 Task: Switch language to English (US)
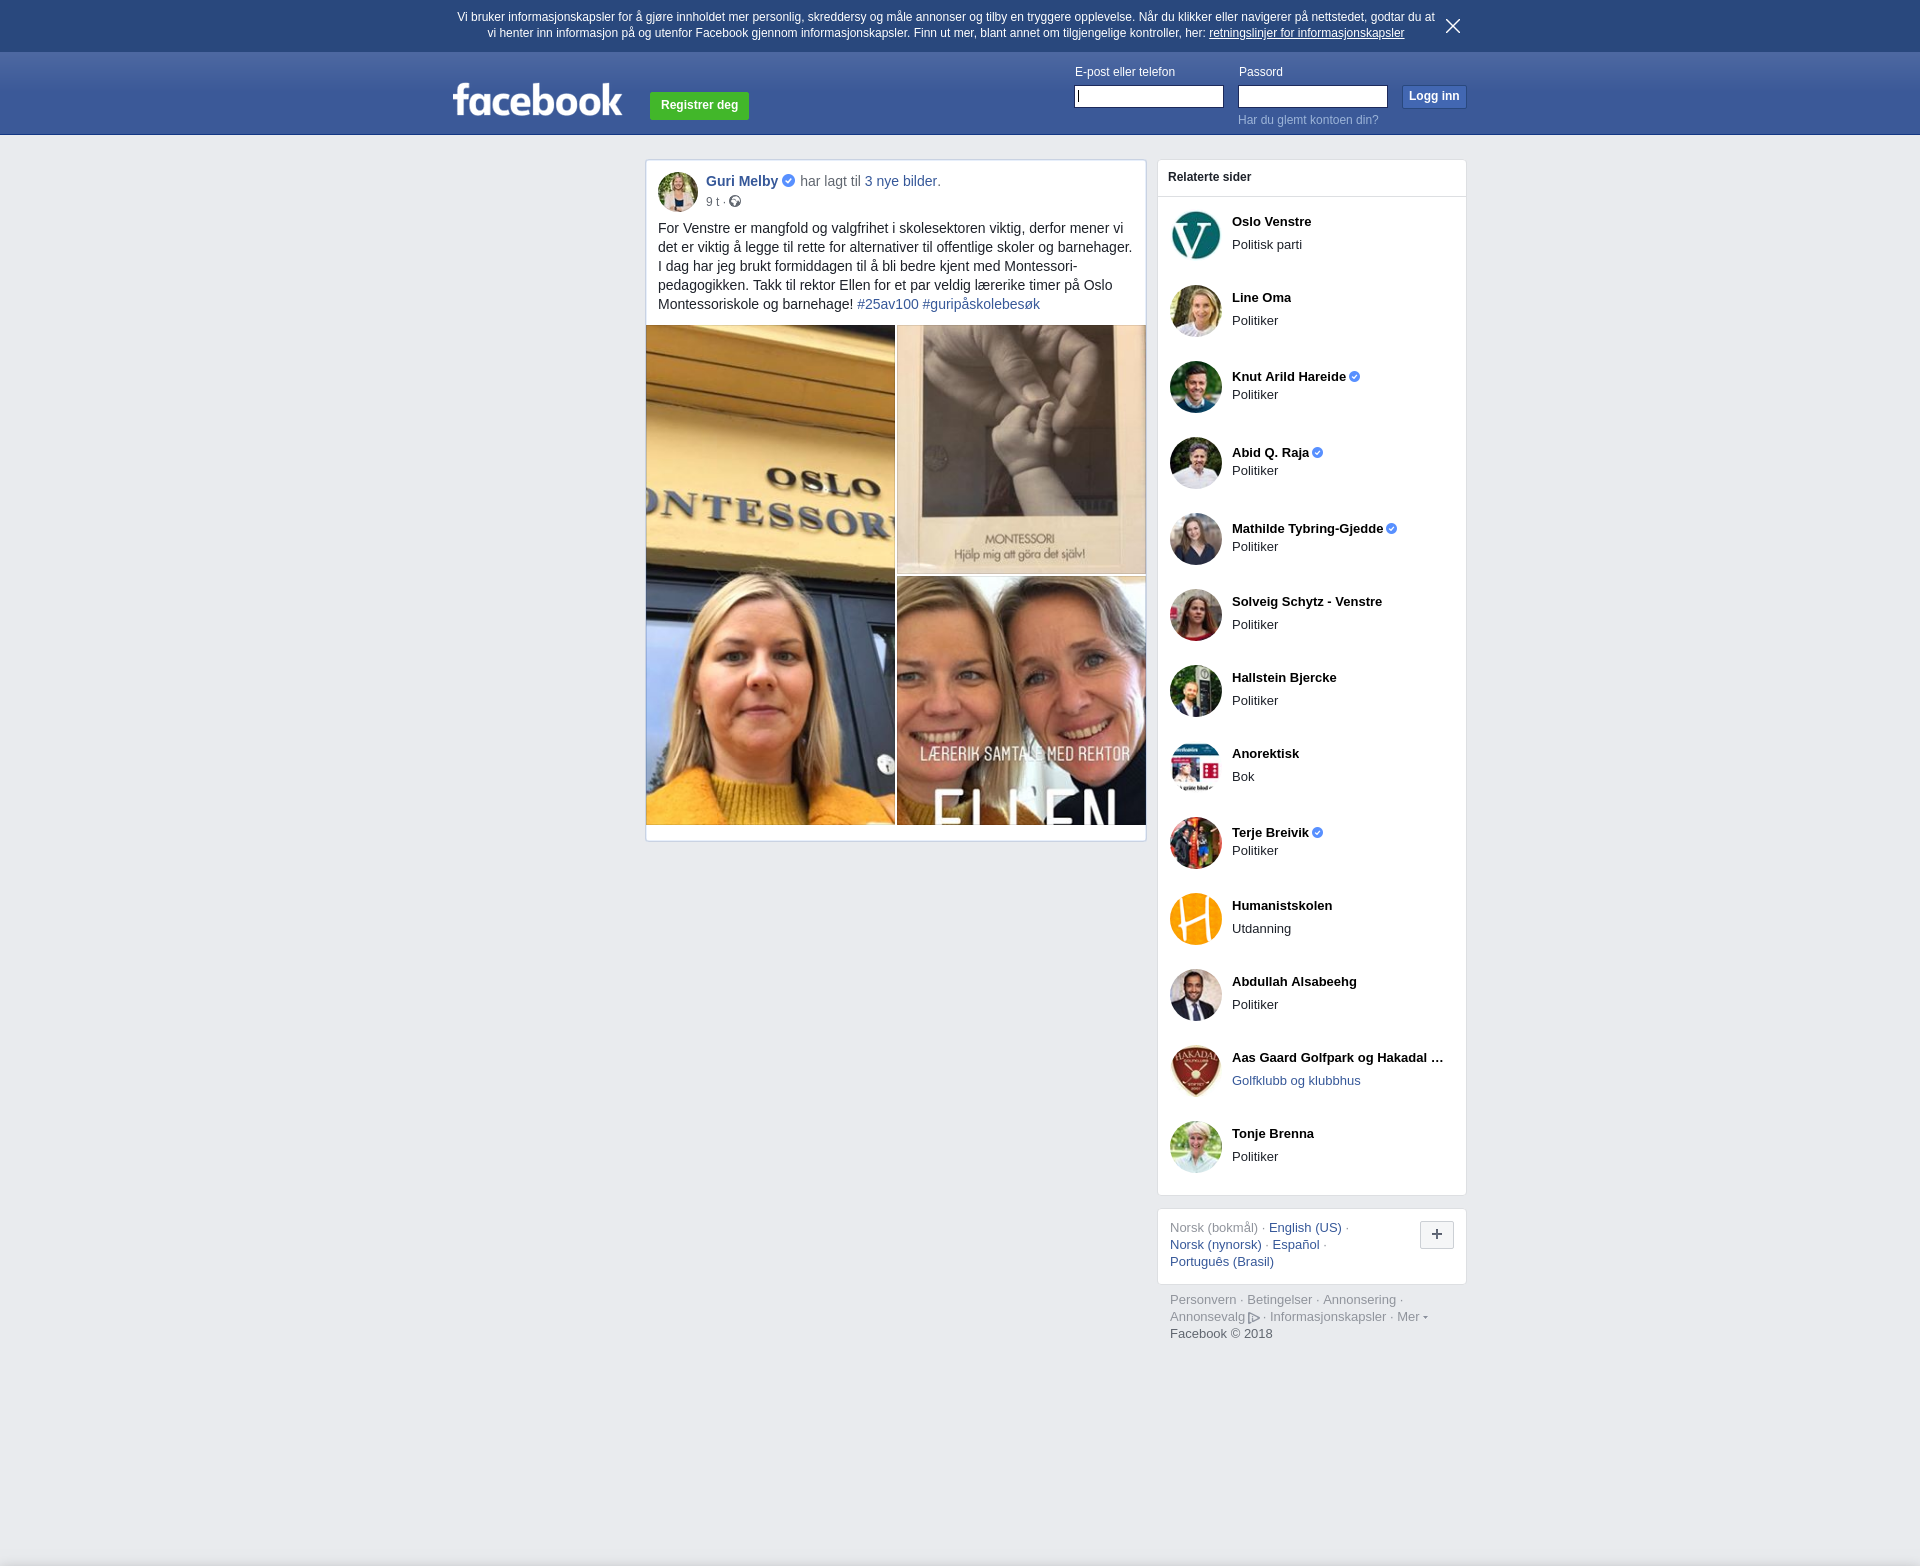click(1305, 1228)
